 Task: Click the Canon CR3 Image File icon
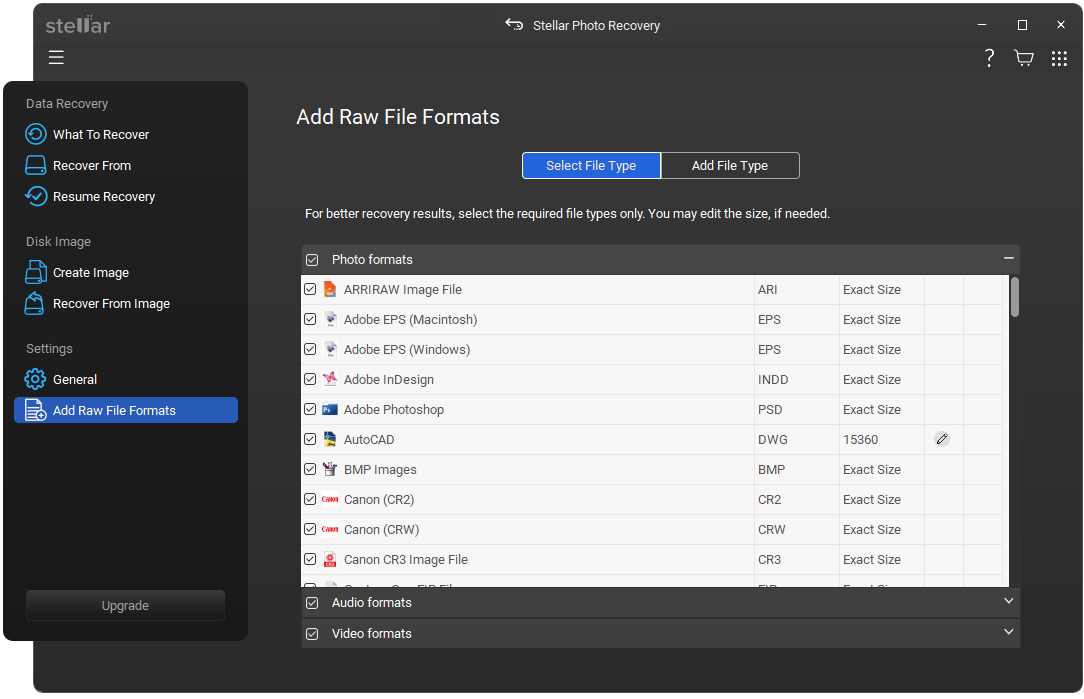click(330, 559)
